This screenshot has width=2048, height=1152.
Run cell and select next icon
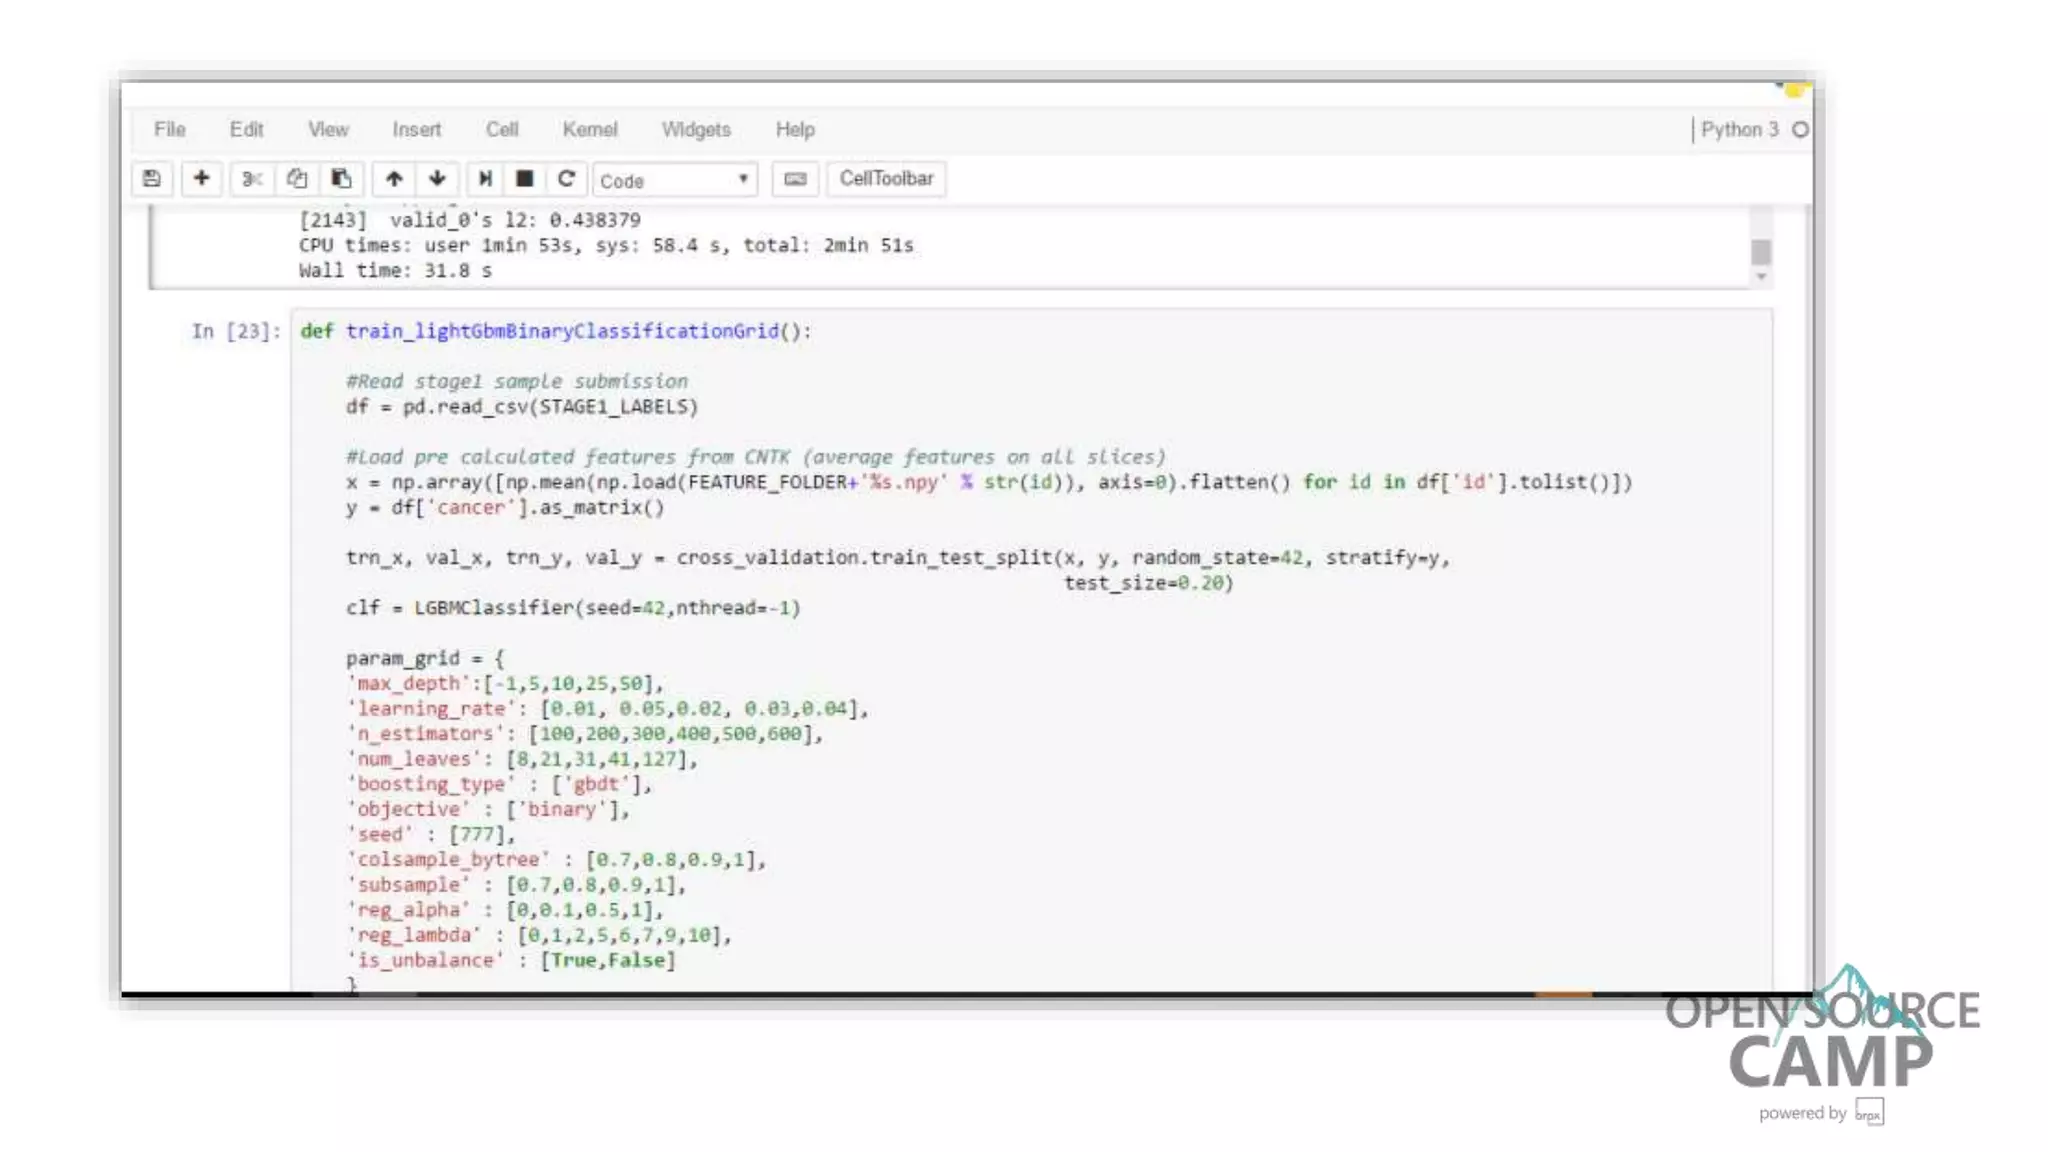485,179
